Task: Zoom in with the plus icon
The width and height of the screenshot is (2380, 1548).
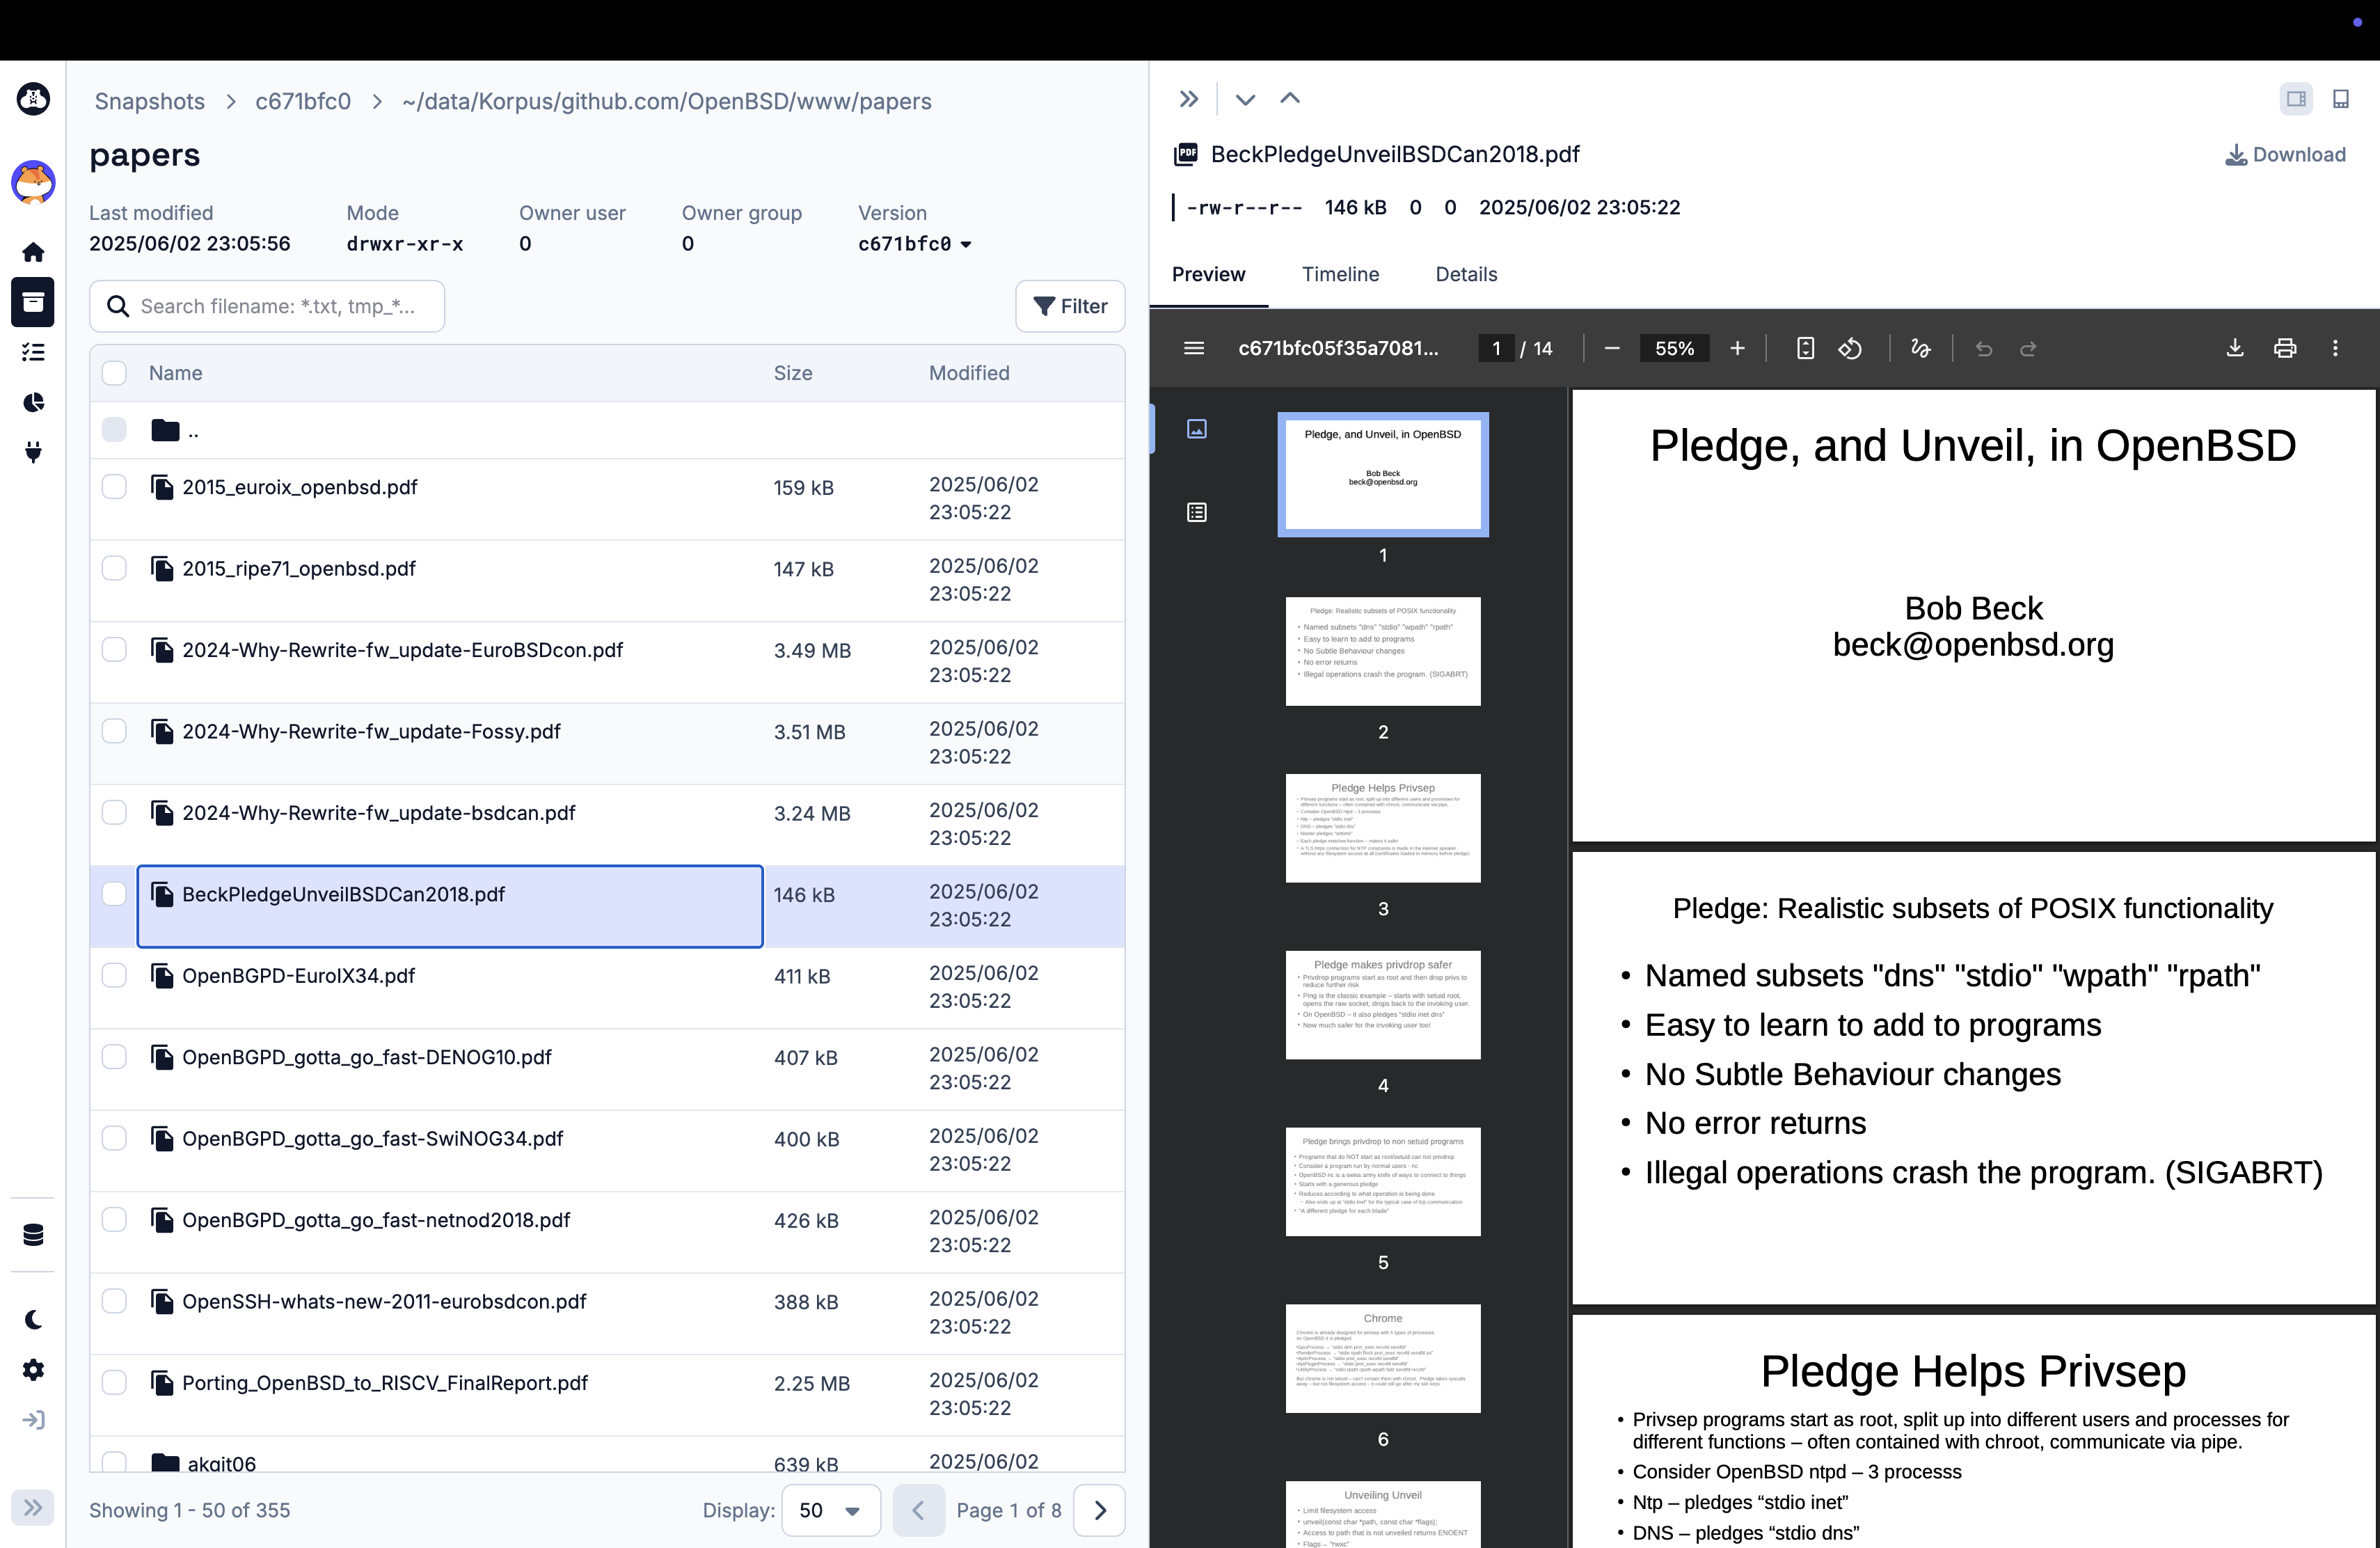Action: (1737, 348)
